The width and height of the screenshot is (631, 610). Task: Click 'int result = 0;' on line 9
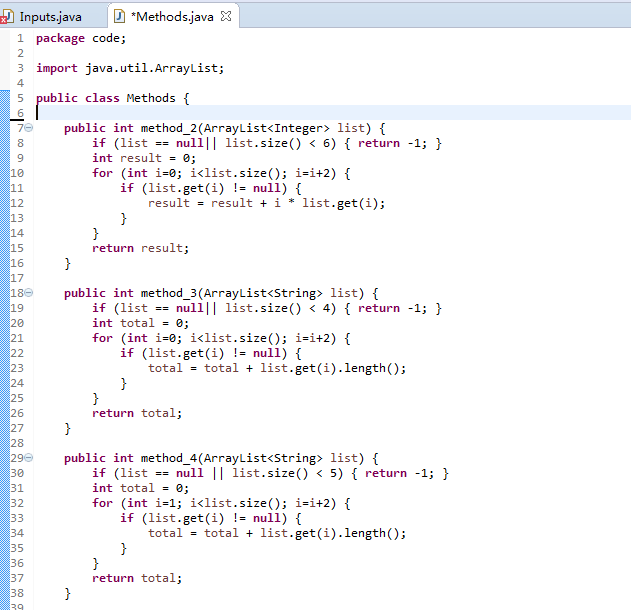144,158
